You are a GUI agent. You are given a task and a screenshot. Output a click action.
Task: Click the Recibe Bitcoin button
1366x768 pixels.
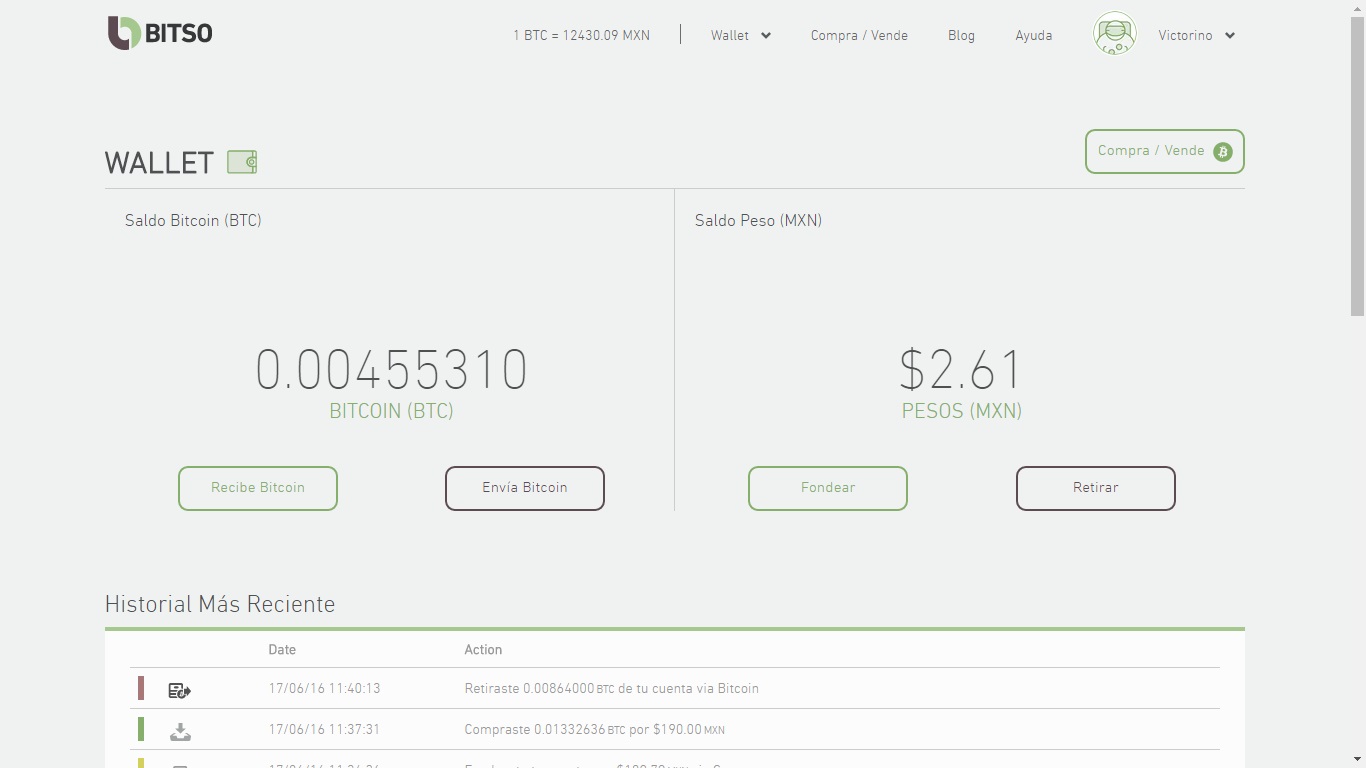click(x=257, y=488)
